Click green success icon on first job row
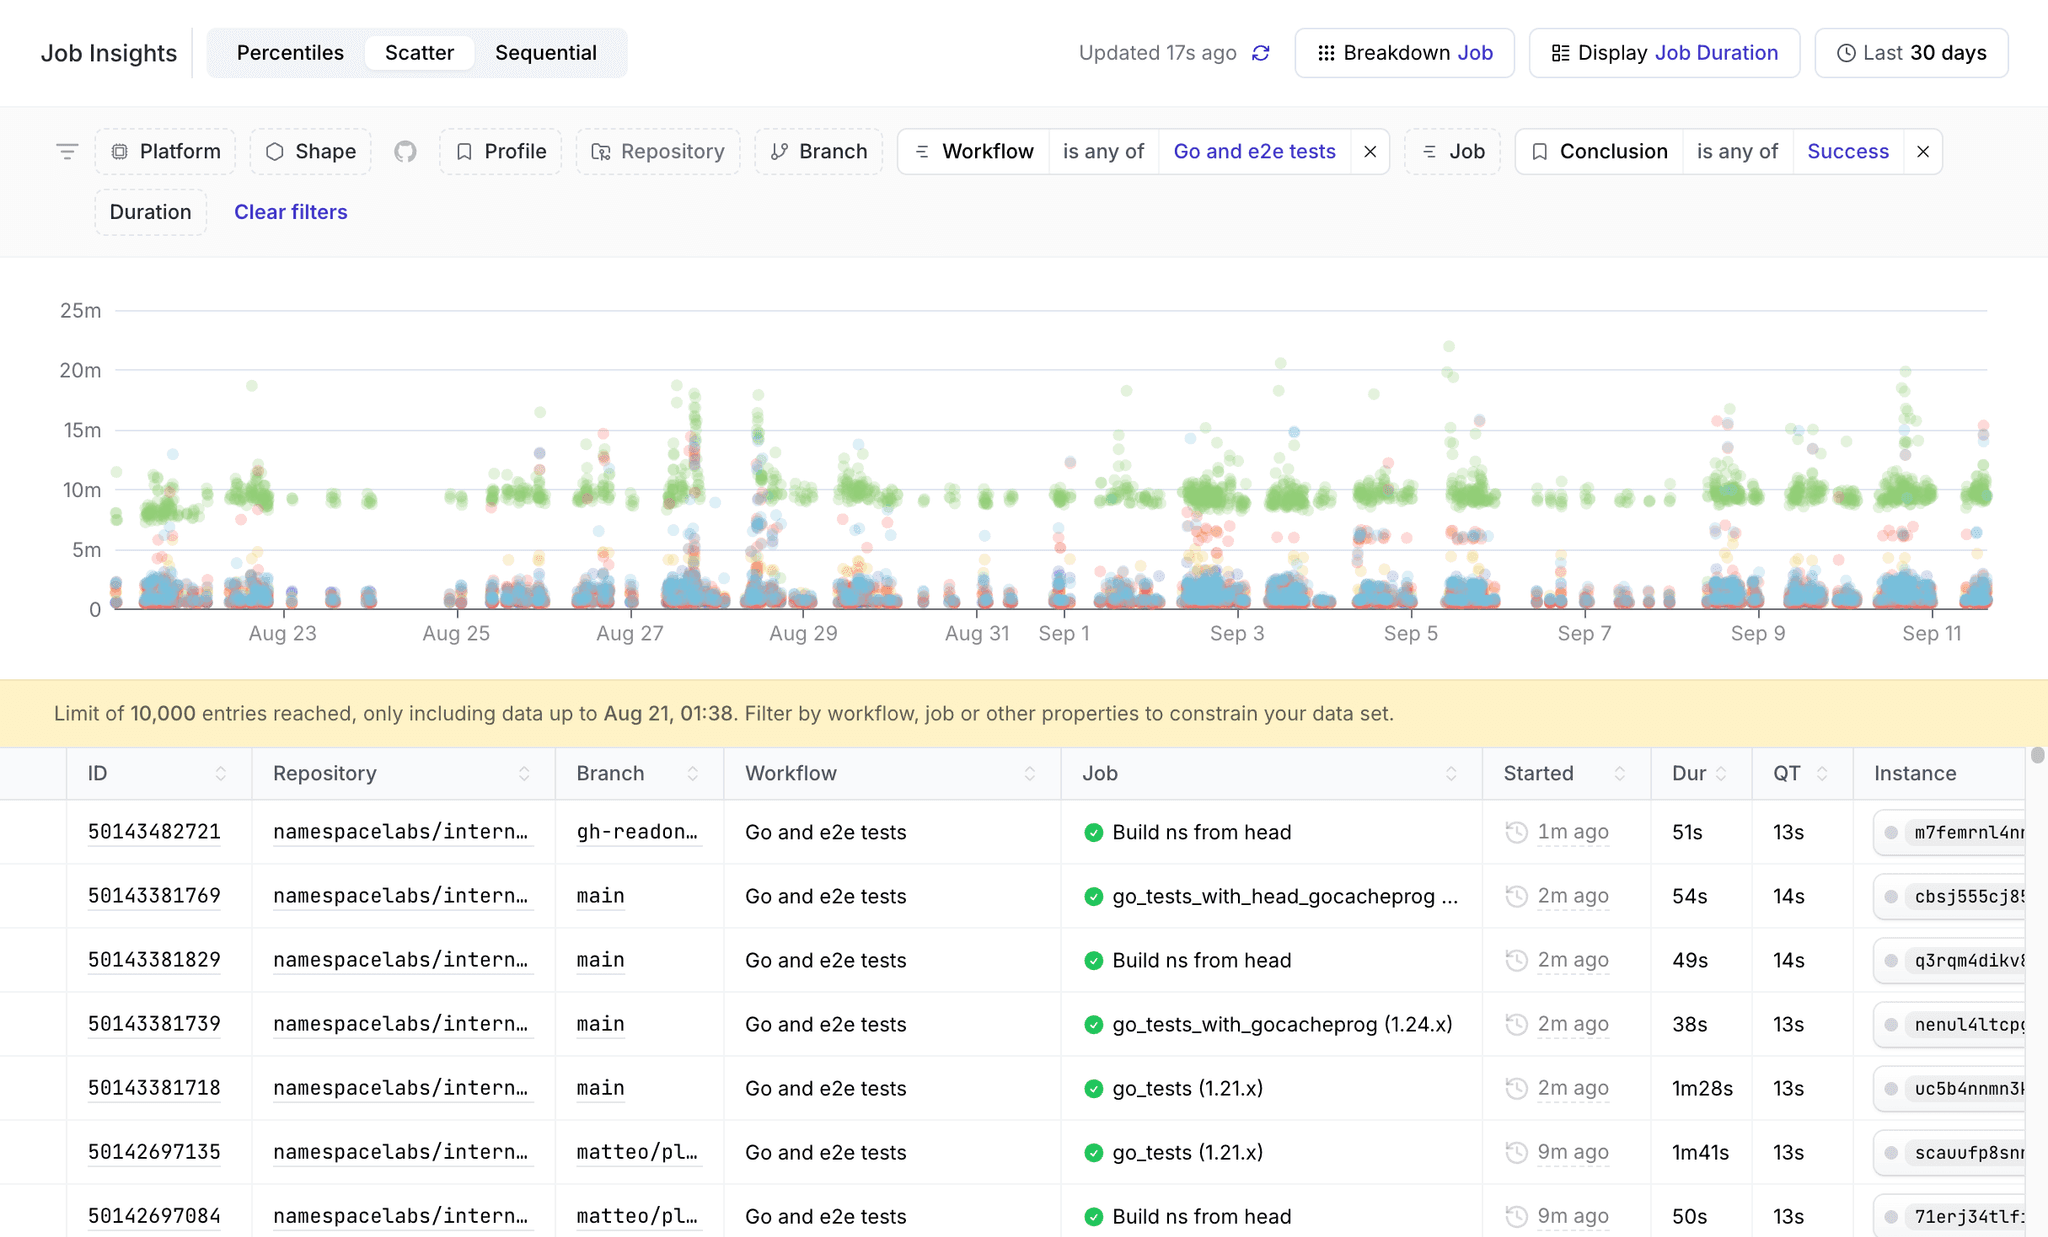 [x=1093, y=833]
